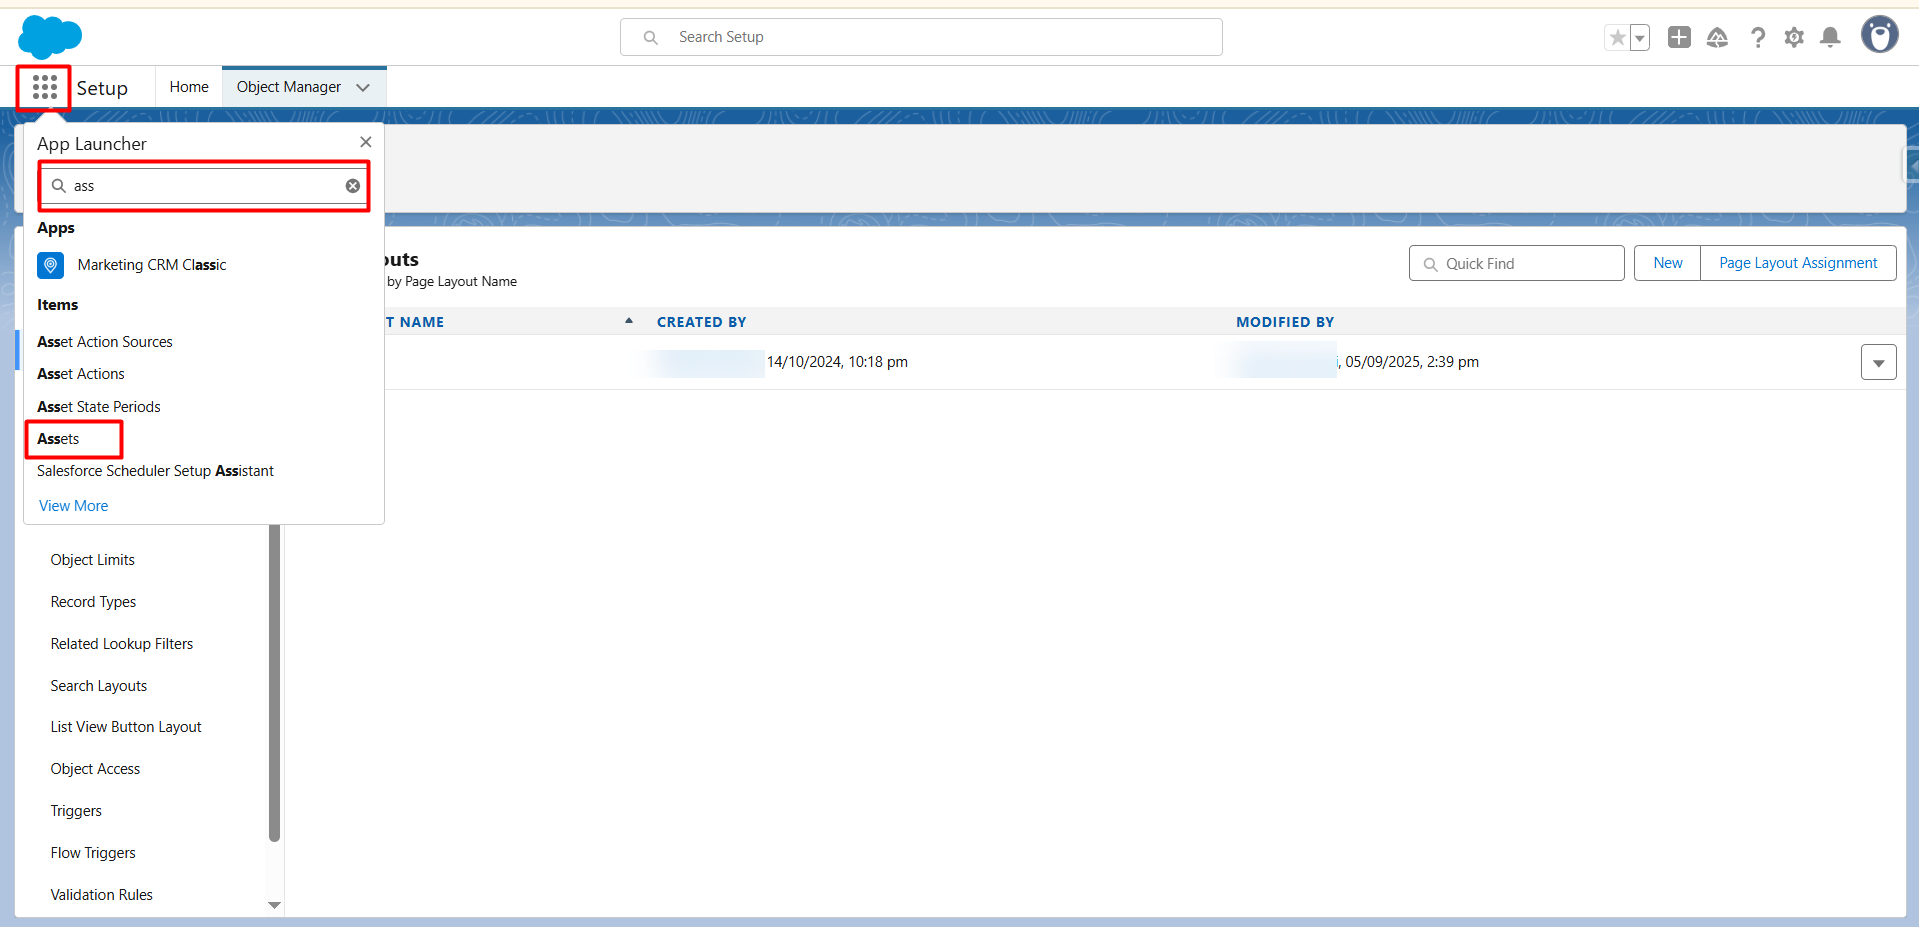The width and height of the screenshot is (1919, 927).
Task: Click the New page layout button
Action: click(x=1667, y=263)
